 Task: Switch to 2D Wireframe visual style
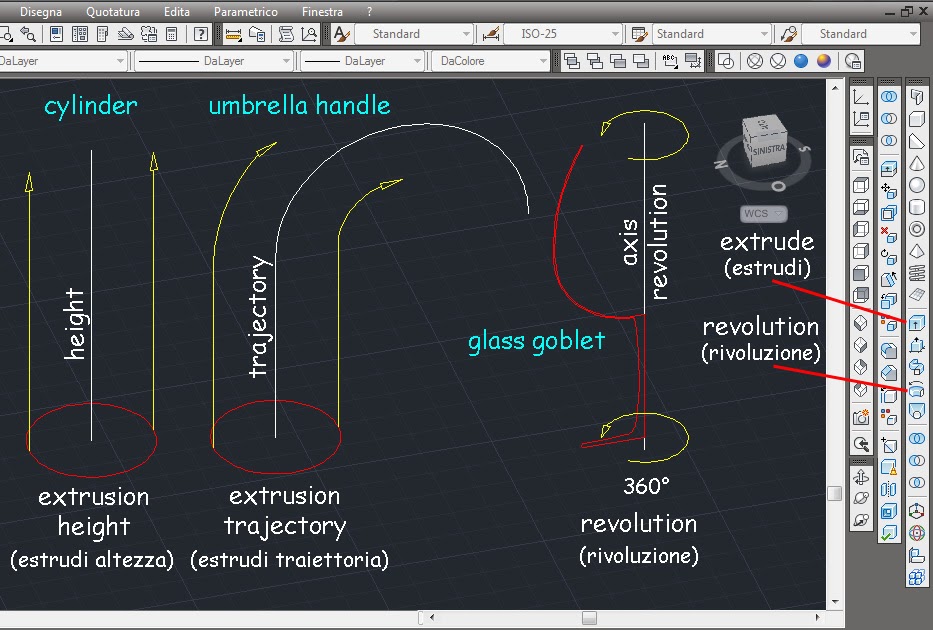click(x=726, y=61)
